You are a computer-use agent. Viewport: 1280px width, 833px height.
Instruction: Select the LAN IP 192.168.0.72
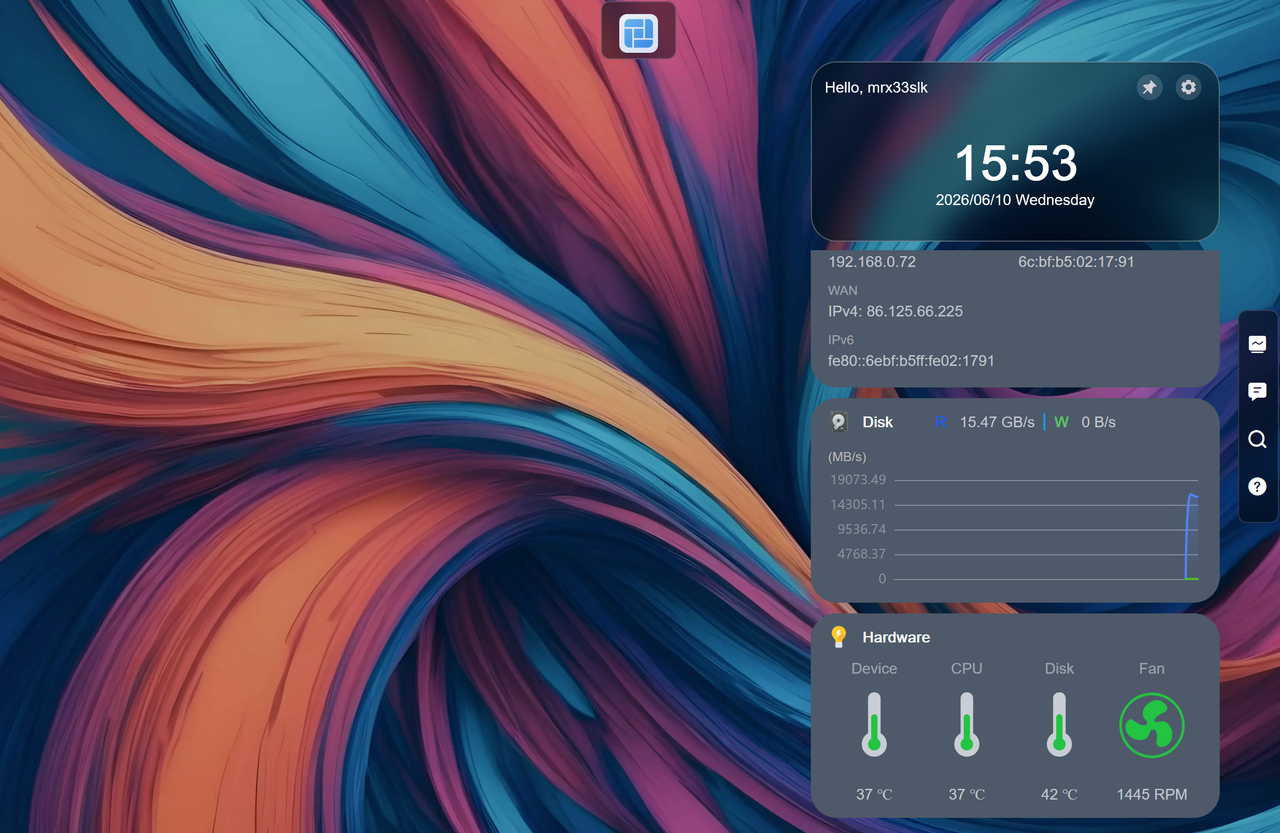(872, 262)
